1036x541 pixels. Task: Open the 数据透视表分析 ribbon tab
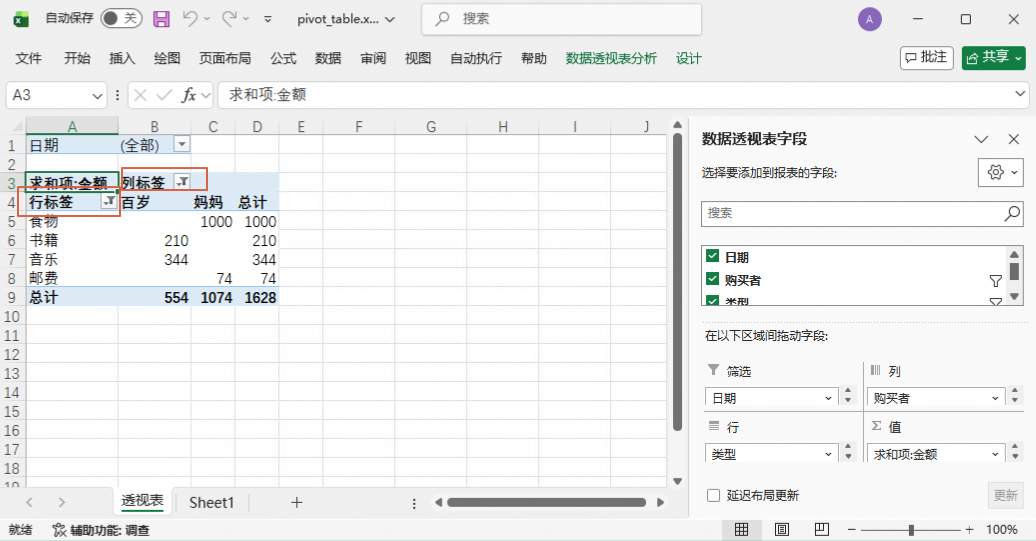(611, 59)
